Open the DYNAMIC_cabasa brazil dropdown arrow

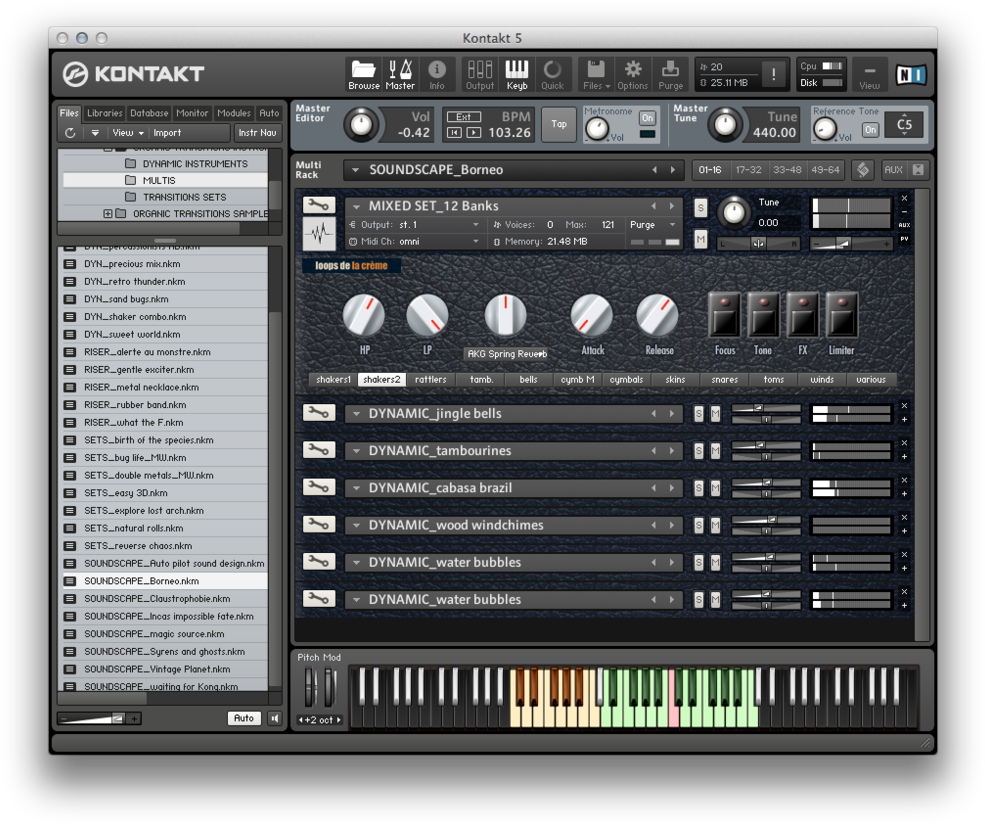(x=356, y=488)
